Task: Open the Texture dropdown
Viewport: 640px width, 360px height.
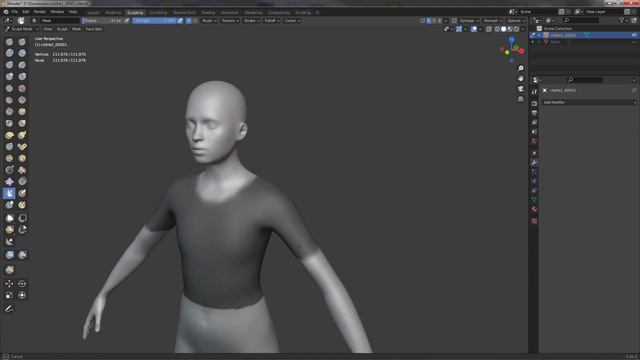Action: (230, 20)
